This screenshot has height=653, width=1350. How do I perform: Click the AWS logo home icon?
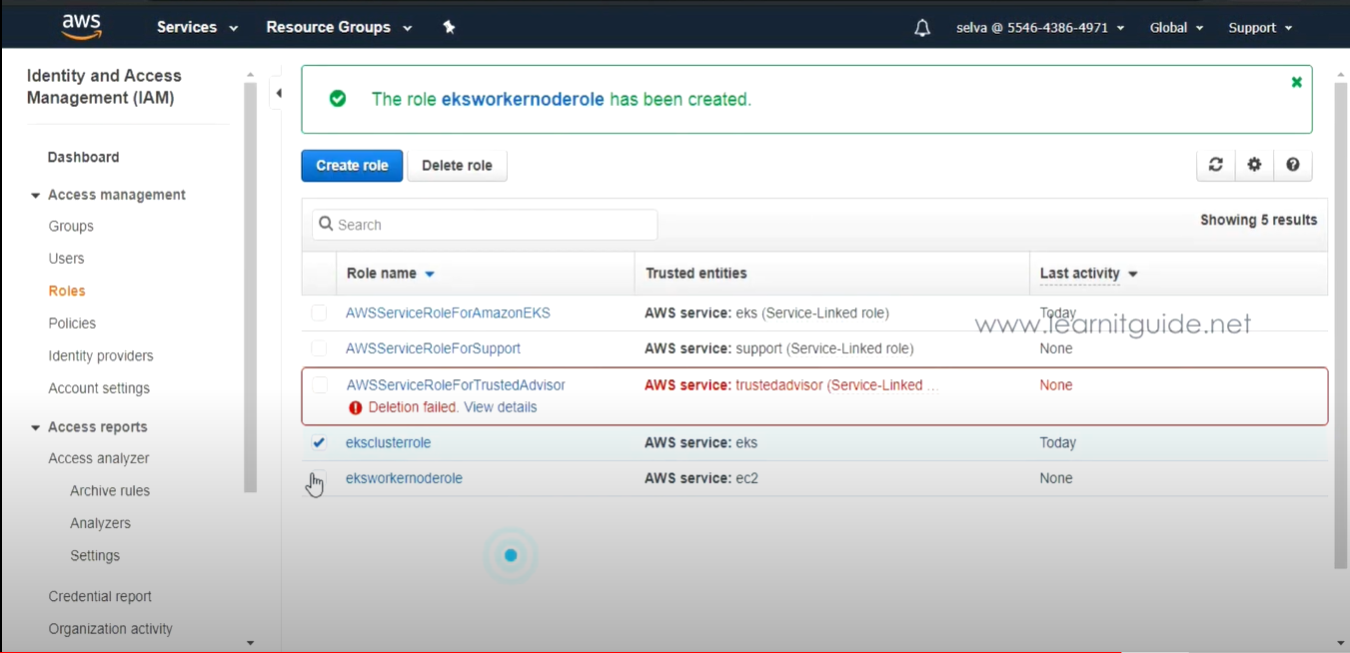tap(81, 27)
